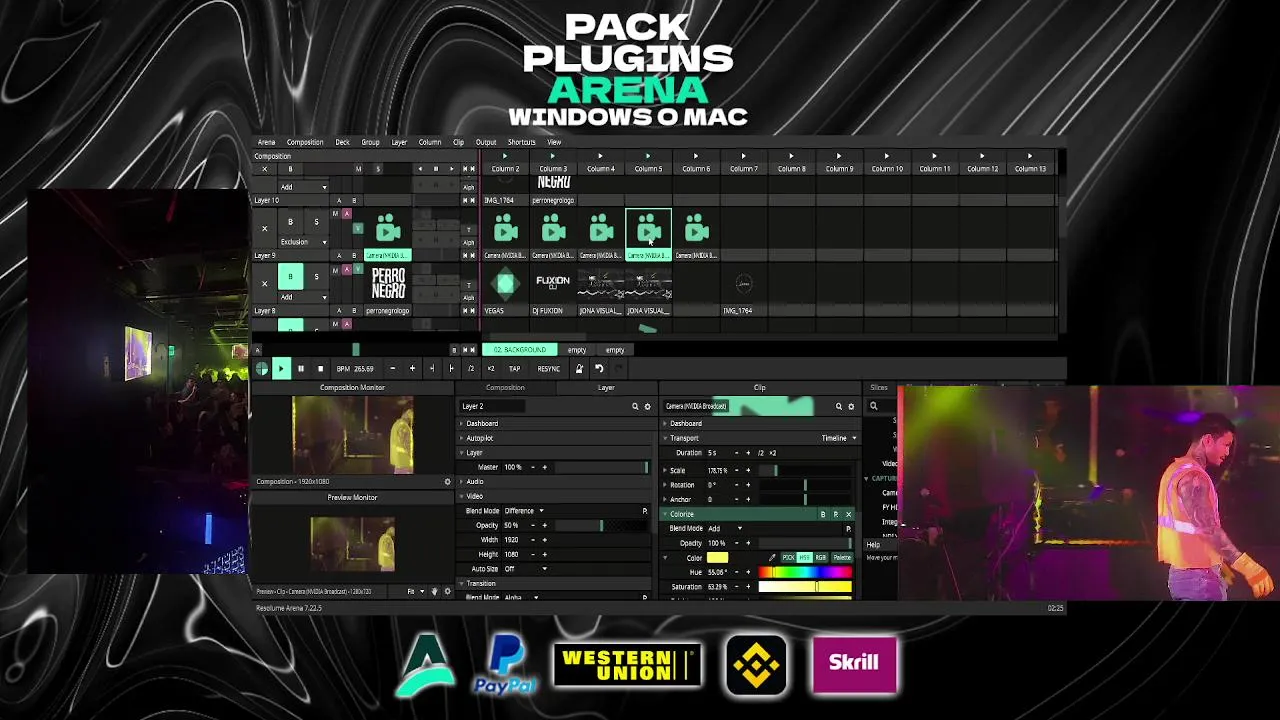Open Colorize Blend Mode Add dropdown
The image size is (1280, 720).
[725, 529]
